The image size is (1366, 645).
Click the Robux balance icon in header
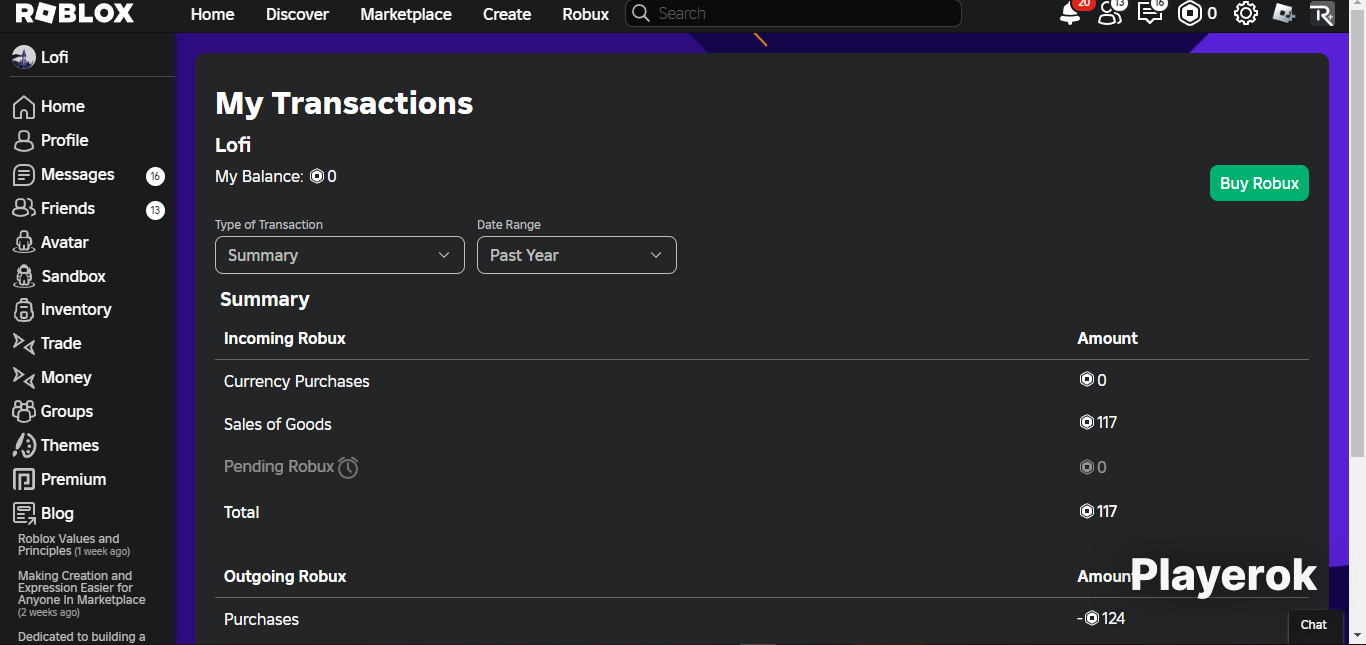tap(1190, 14)
